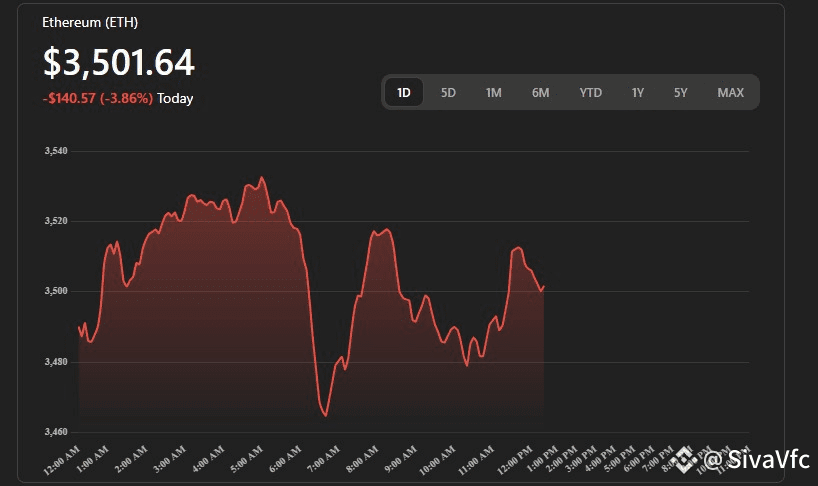
Task: Switch chart to YTD
Action: (x=591, y=93)
